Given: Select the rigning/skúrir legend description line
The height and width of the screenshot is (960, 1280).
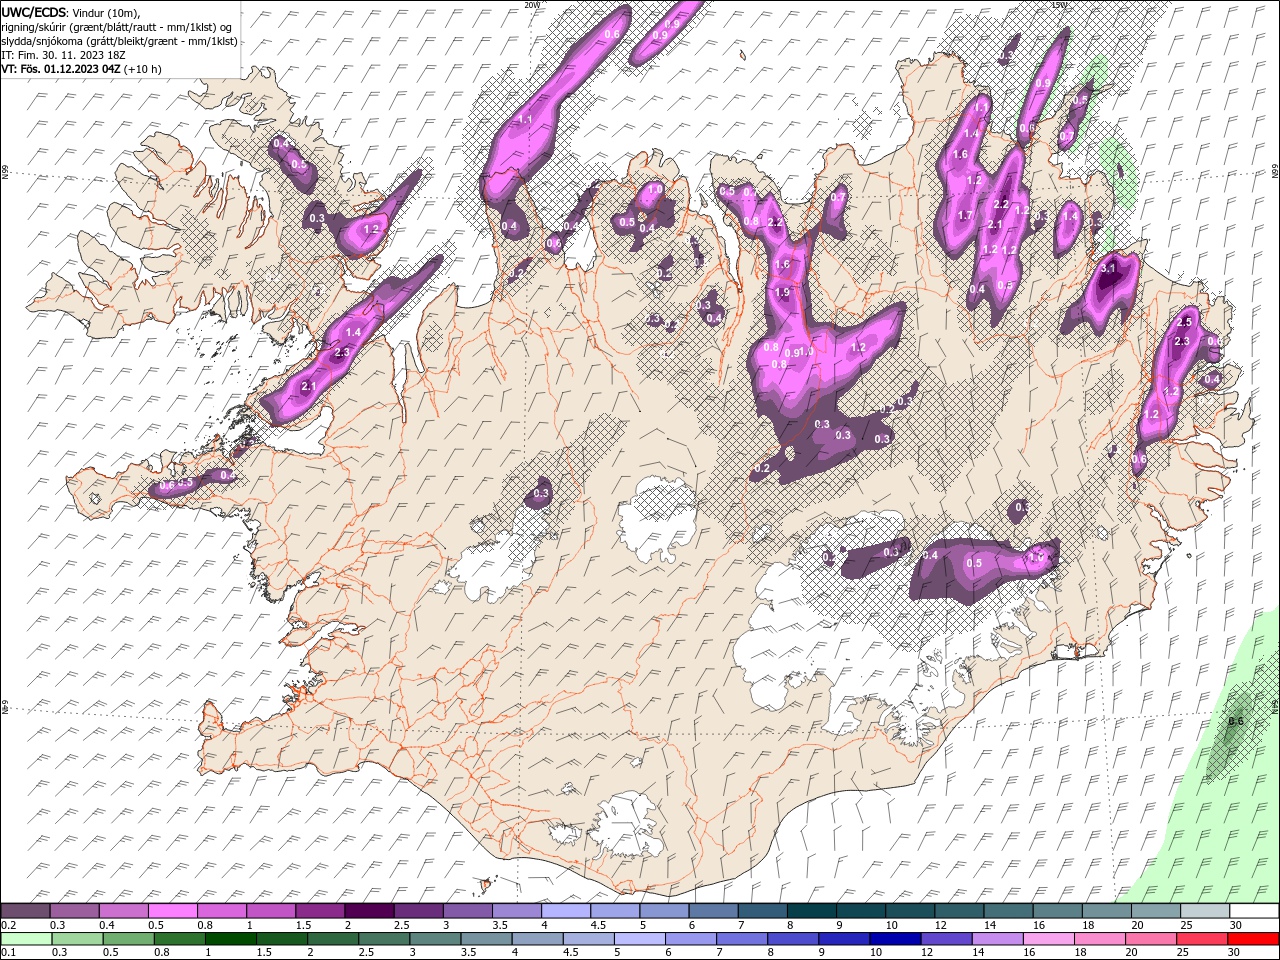Looking at the screenshot, I should pos(117,27).
